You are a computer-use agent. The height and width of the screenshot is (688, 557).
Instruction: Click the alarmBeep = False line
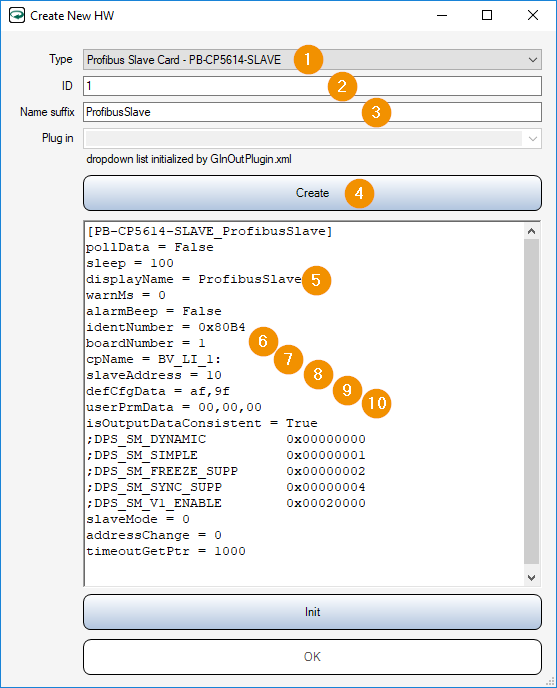[x=154, y=312]
